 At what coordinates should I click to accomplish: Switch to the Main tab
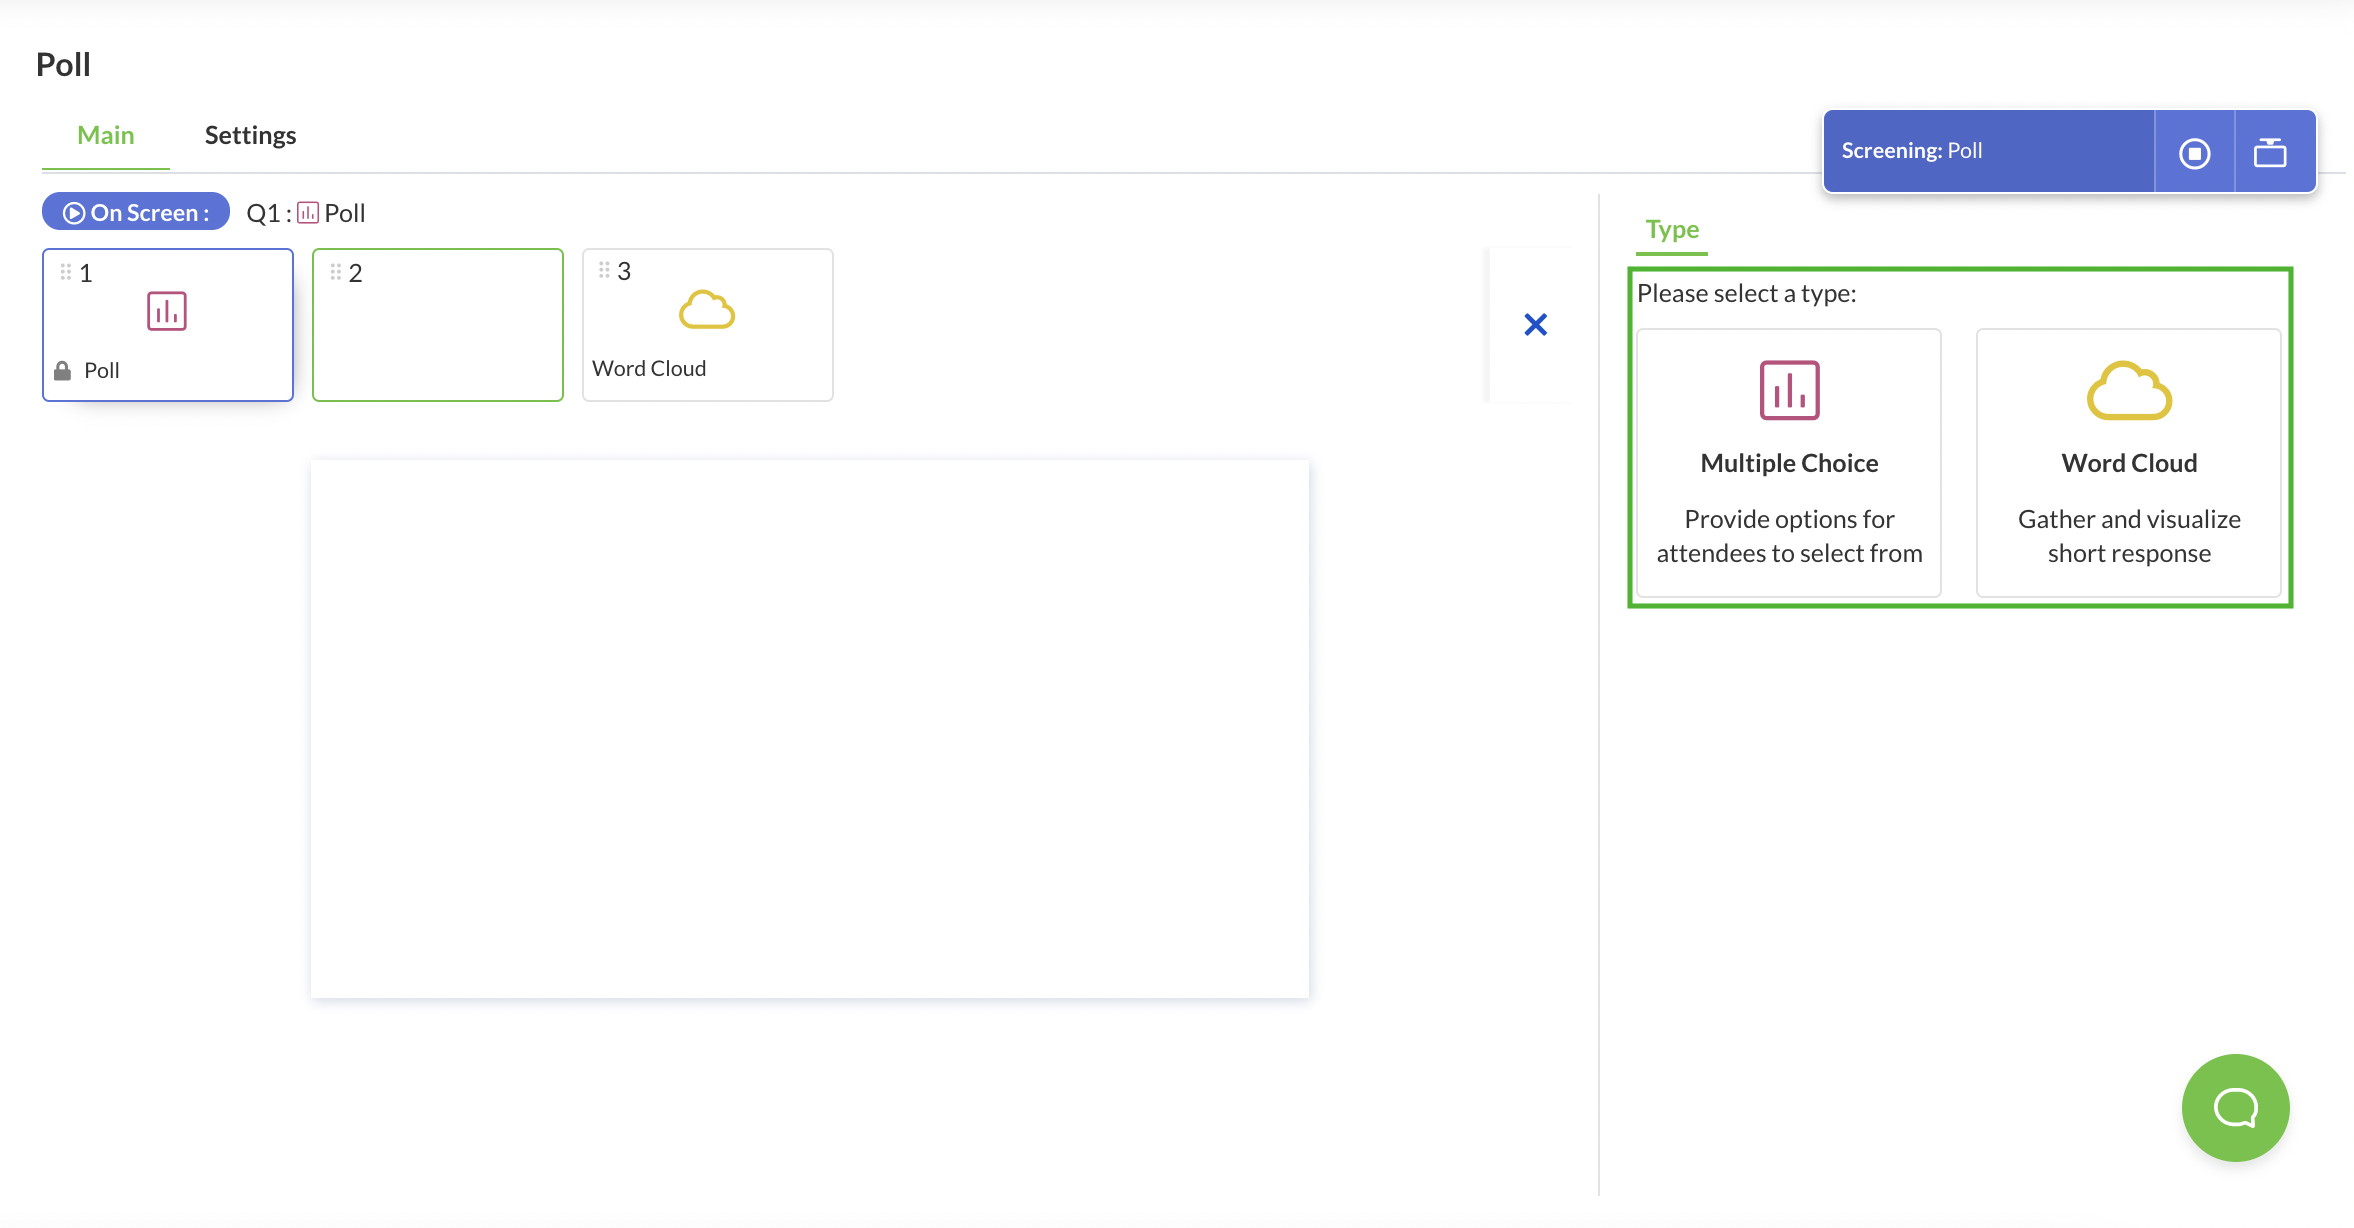(106, 135)
